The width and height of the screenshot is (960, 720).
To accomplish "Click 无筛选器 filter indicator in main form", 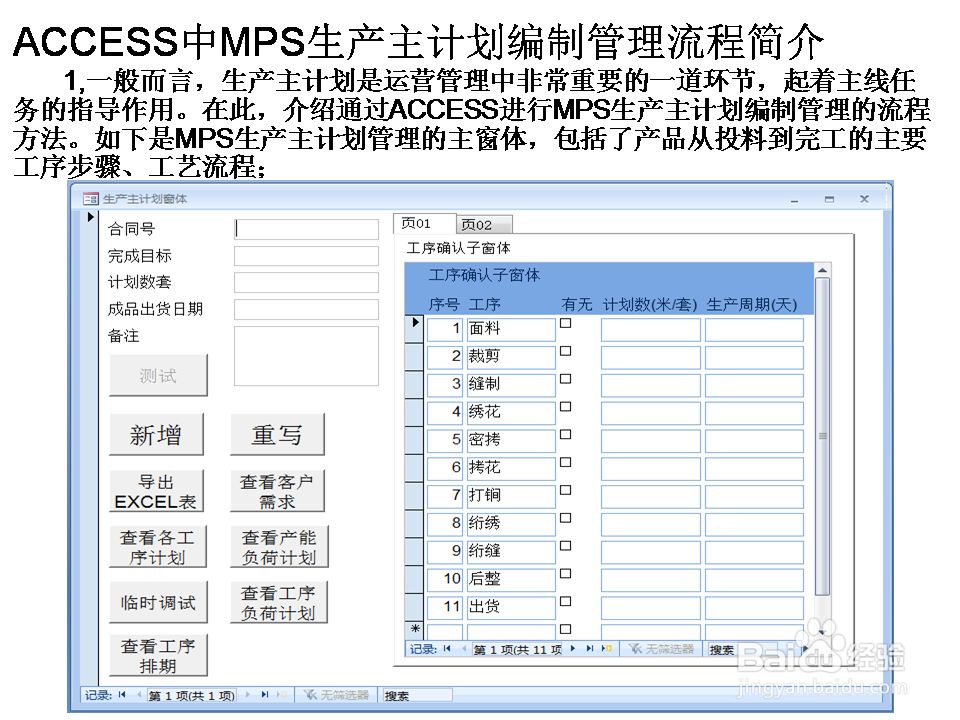I will [x=337, y=695].
